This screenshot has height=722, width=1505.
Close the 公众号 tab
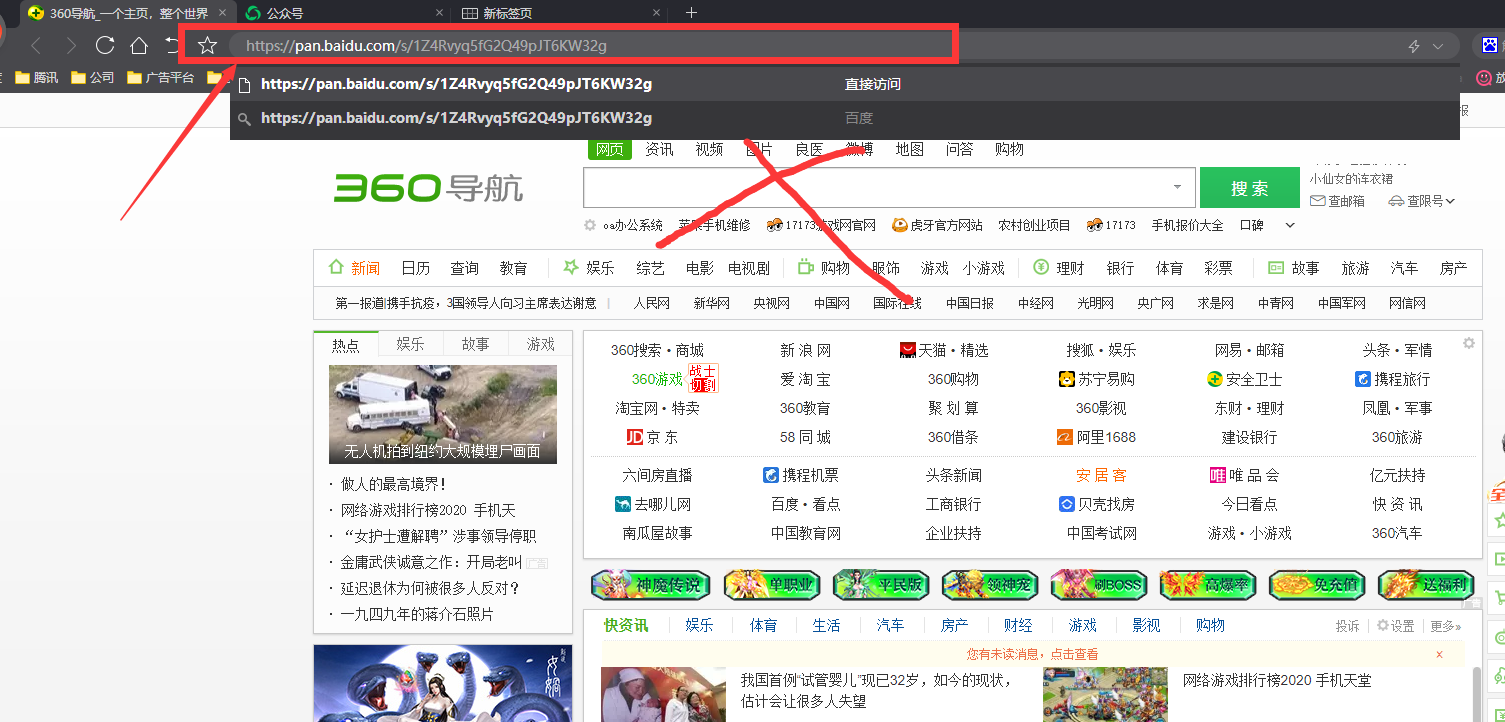pyautogui.click(x=438, y=13)
